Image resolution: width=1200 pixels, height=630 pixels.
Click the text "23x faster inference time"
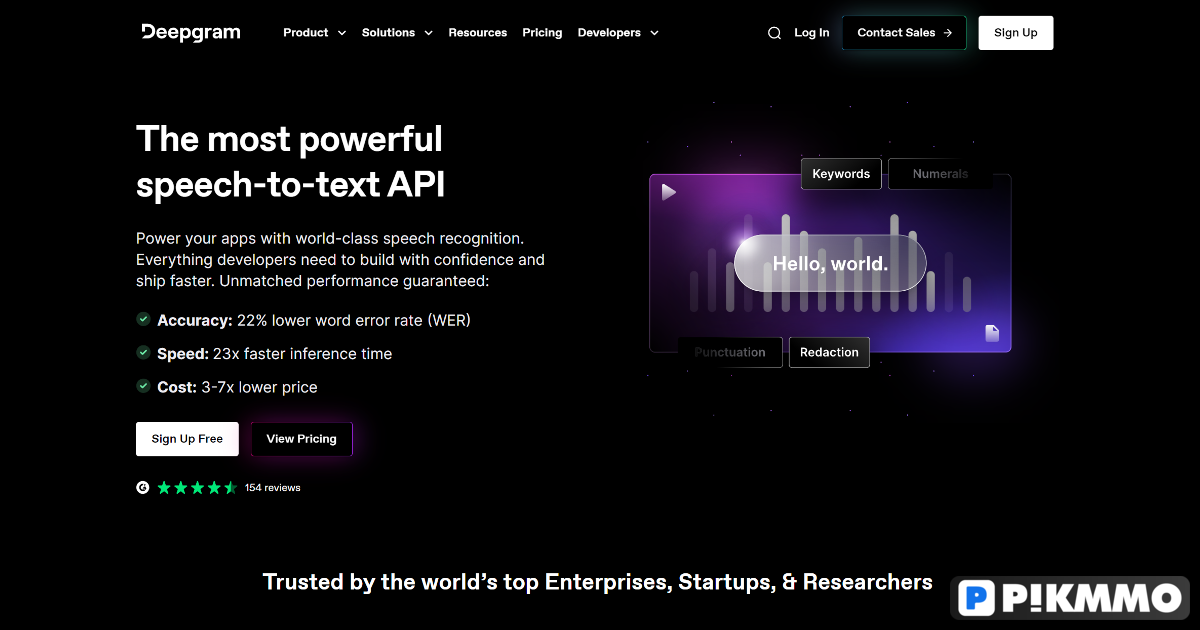[303, 353]
